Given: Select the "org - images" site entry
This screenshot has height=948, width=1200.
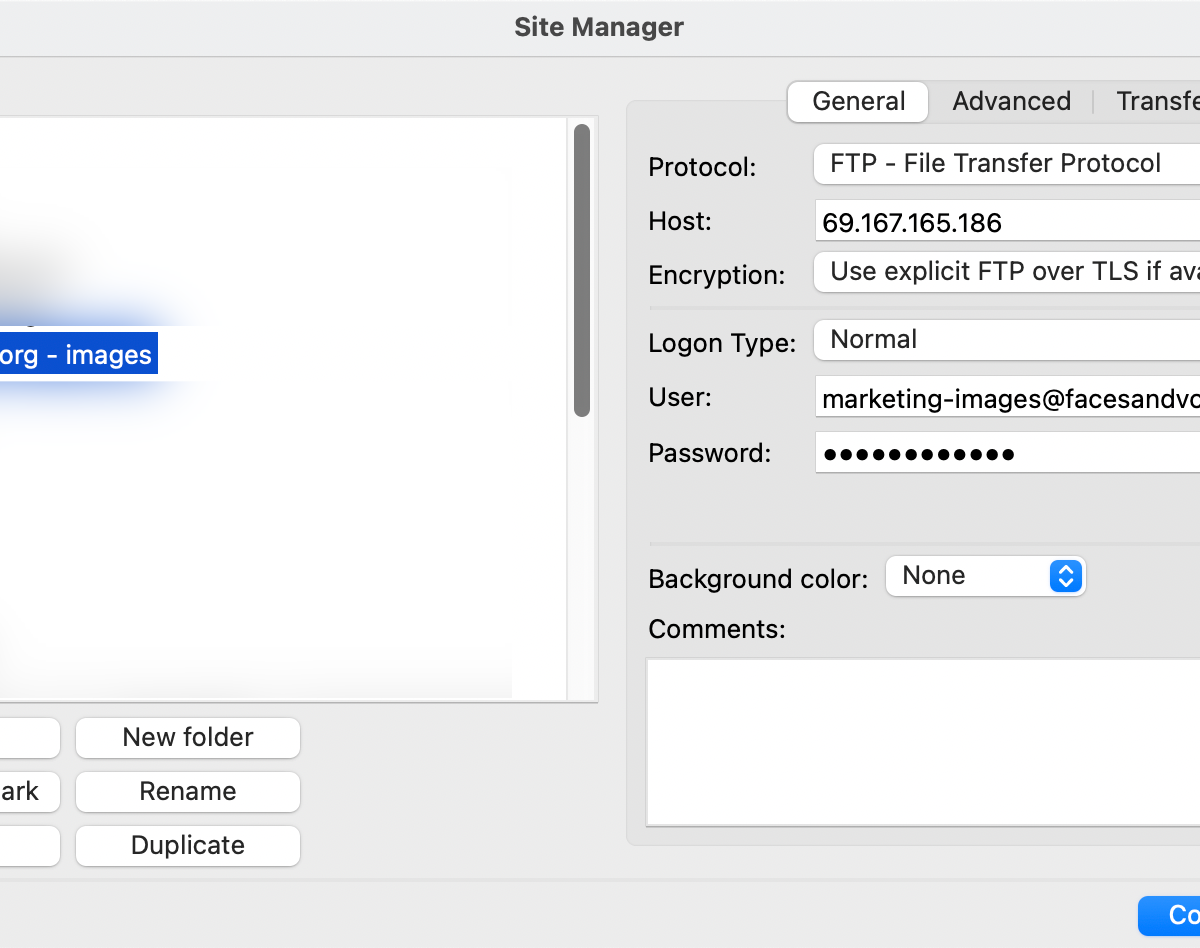Looking at the screenshot, I should click(76, 355).
